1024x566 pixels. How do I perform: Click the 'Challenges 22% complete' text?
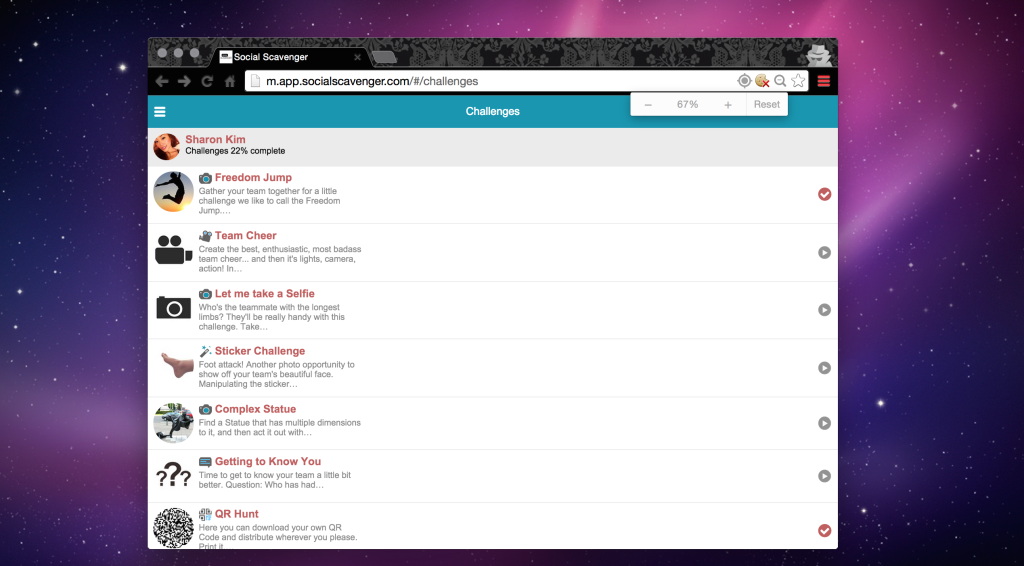click(235, 151)
